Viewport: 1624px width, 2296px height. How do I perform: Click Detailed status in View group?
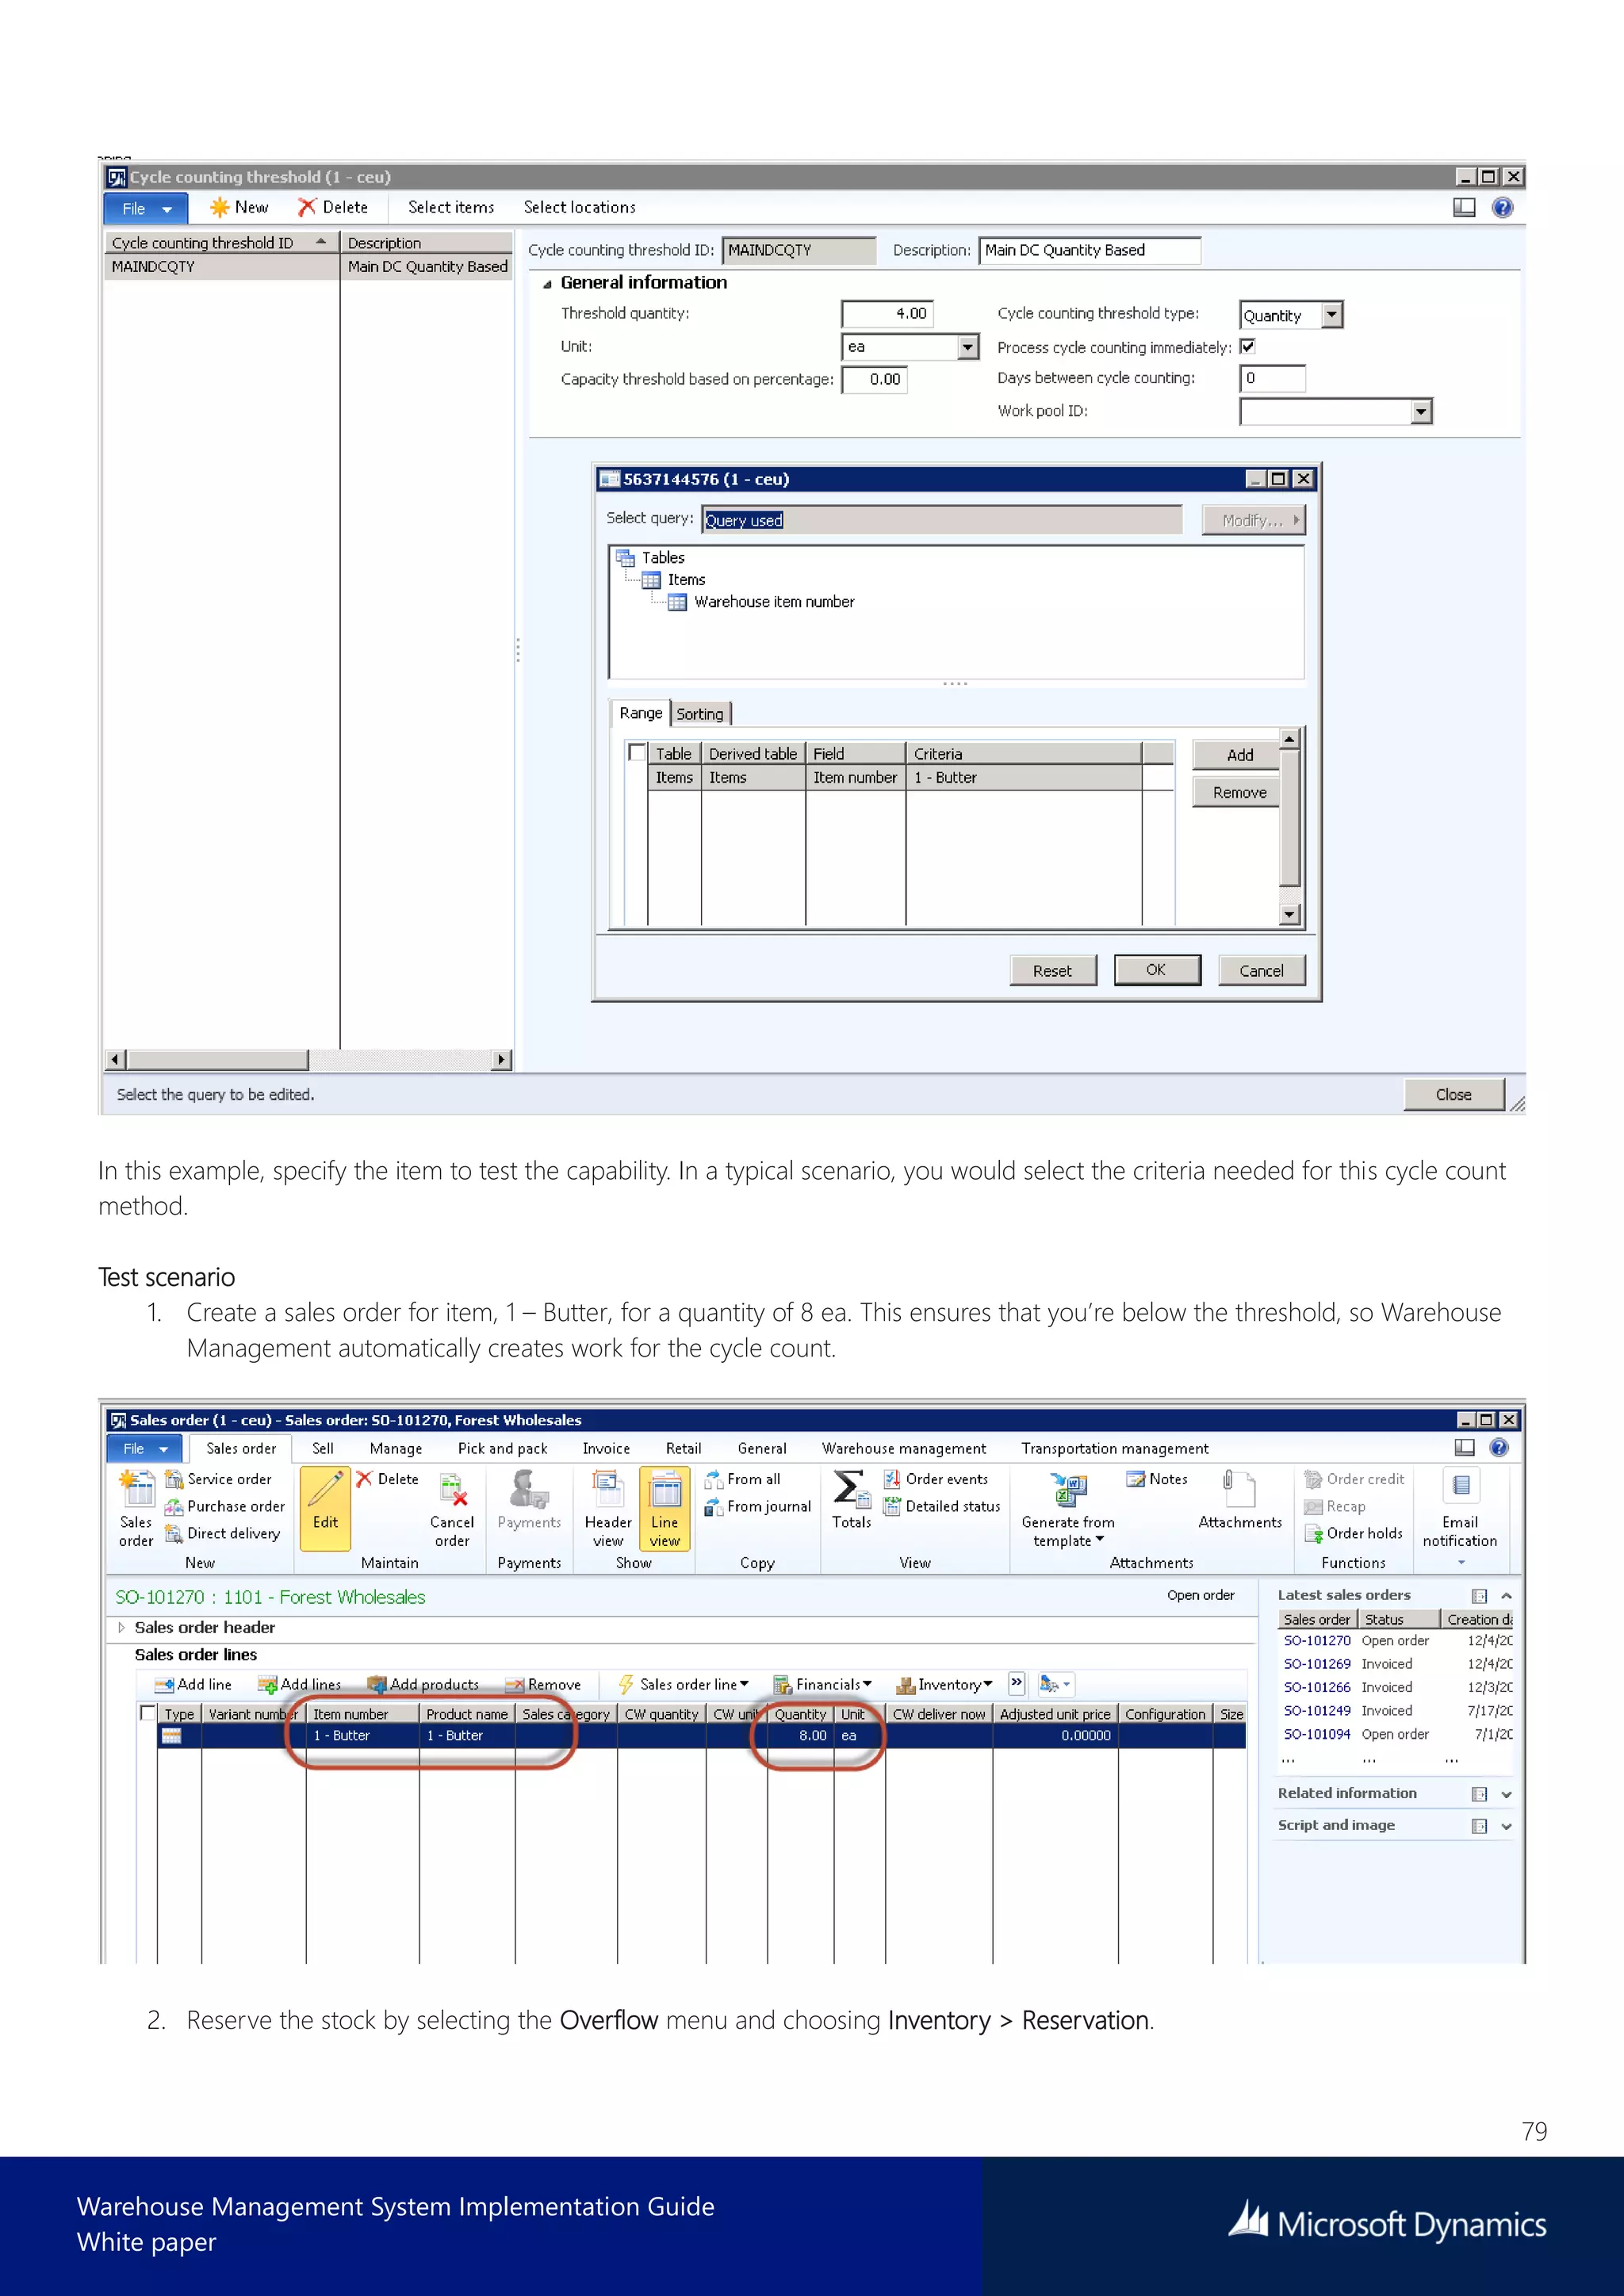(942, 1506)
